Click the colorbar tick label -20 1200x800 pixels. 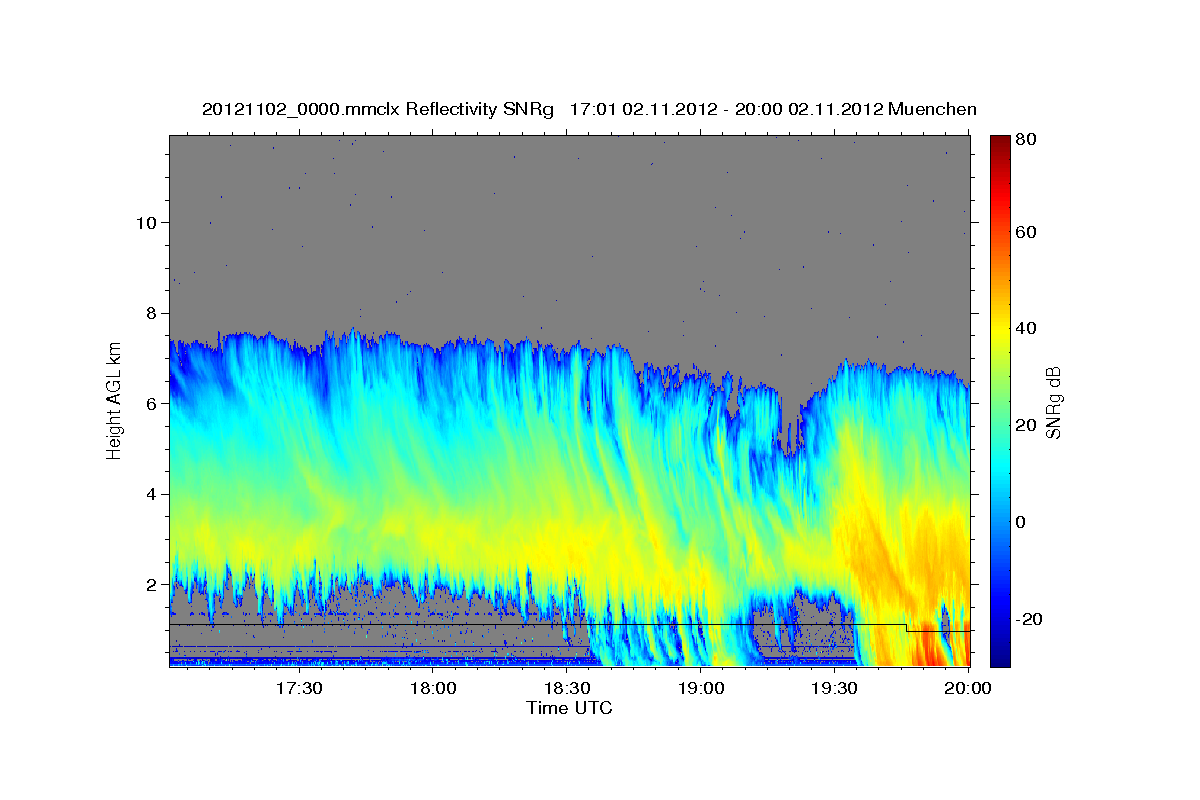pyautogui.click(x=1029, y=619)
